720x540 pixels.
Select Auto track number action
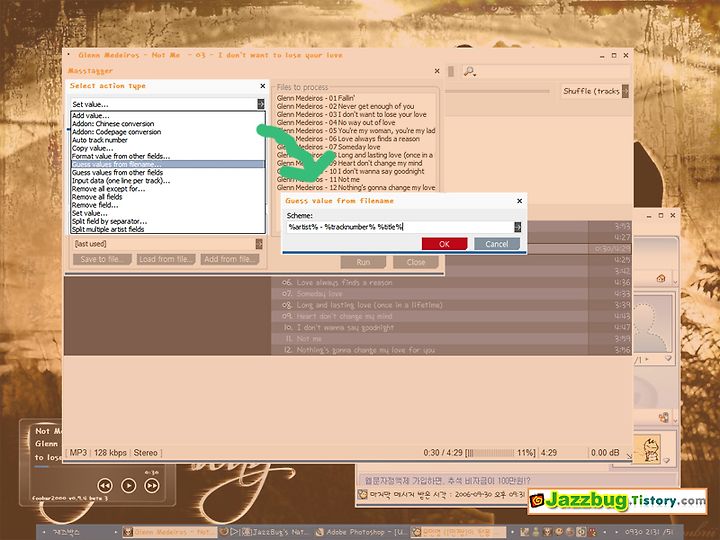(x=168, y=140)
